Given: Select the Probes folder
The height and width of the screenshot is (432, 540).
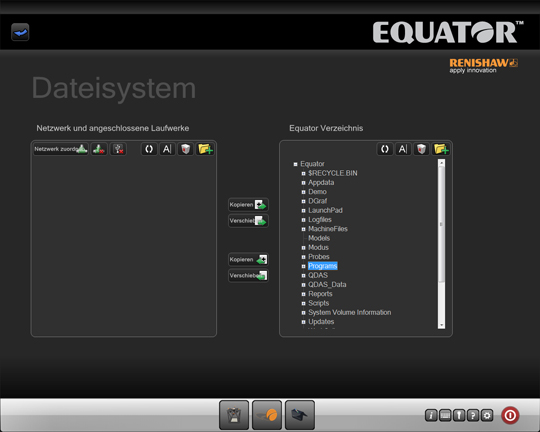Looking at the screenshot, I should [x=319, y=257].
